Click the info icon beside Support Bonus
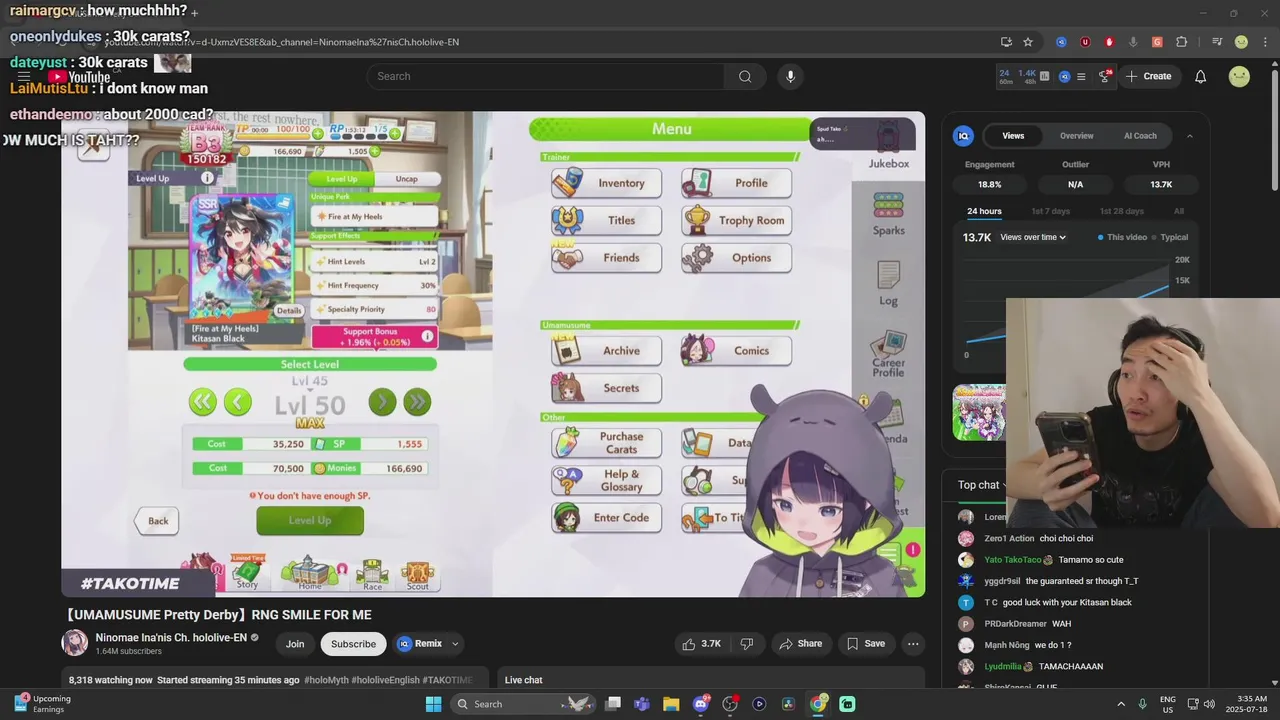This screenshot has width=1280, height=720. click(x=427, y=336)
